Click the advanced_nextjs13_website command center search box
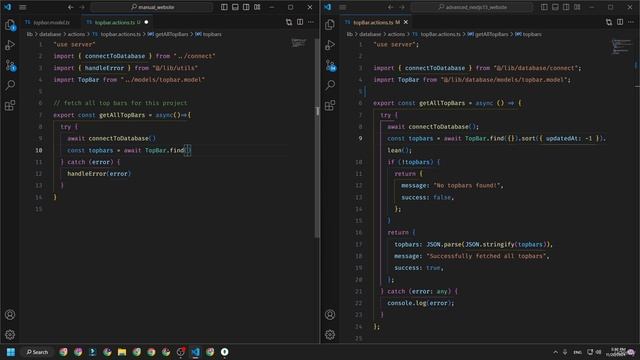The width and height of the screenshot is (640, 360). (472, 7)
